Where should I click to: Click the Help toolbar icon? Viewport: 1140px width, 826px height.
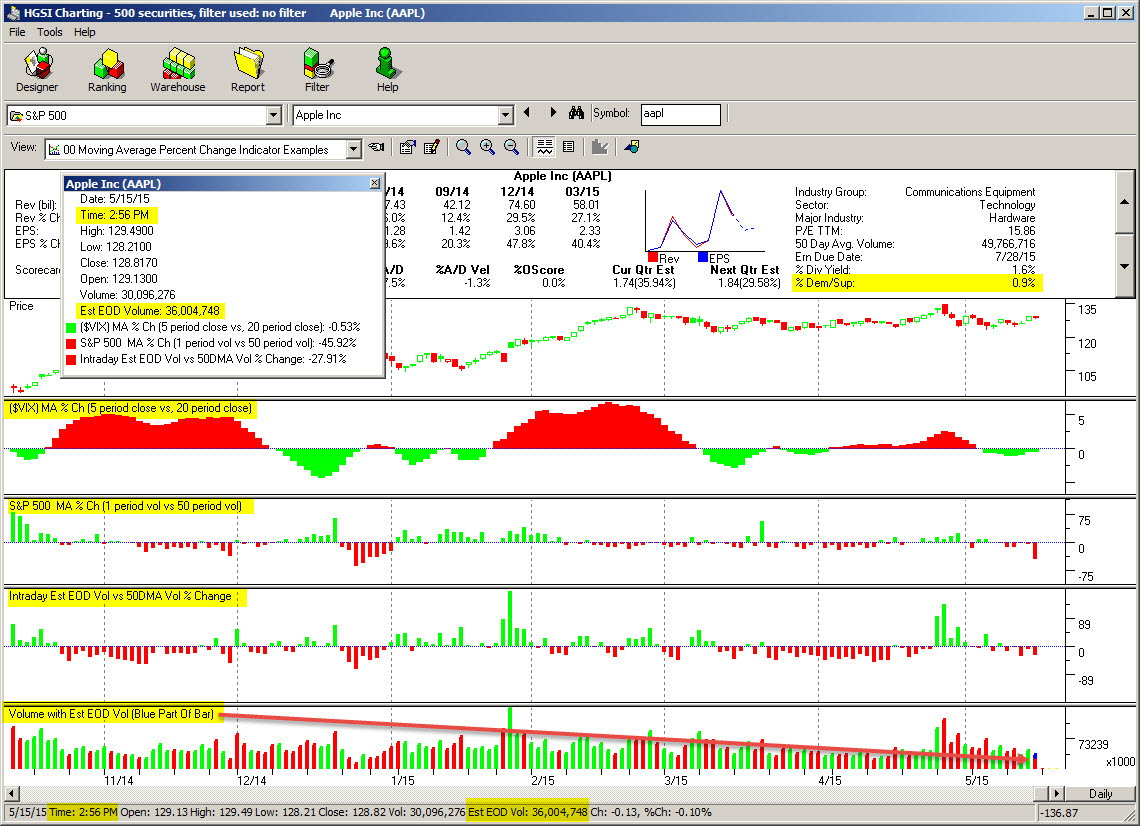[387, 71]
